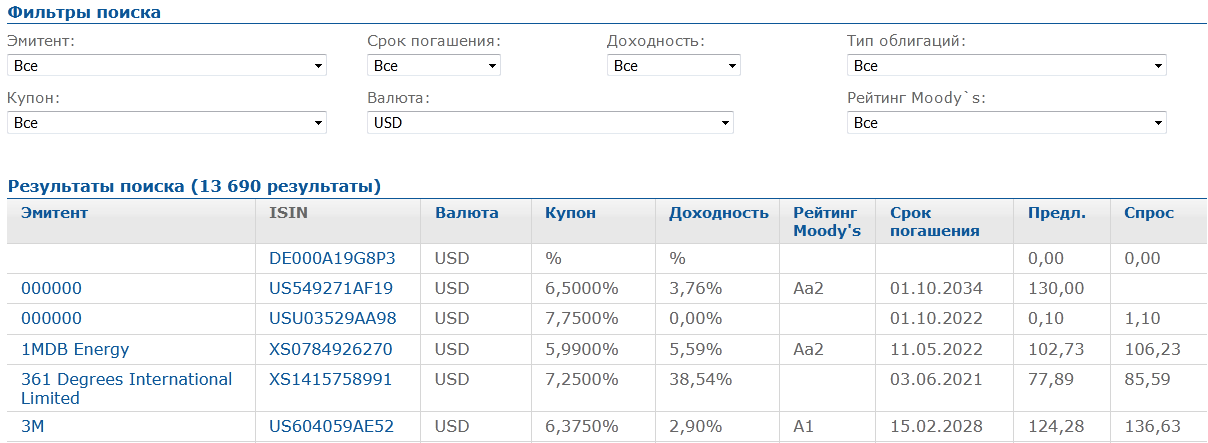Open ISIN link US604059AE52
The height and width of the screenshot is (443, 1208).
pos(331,427)
